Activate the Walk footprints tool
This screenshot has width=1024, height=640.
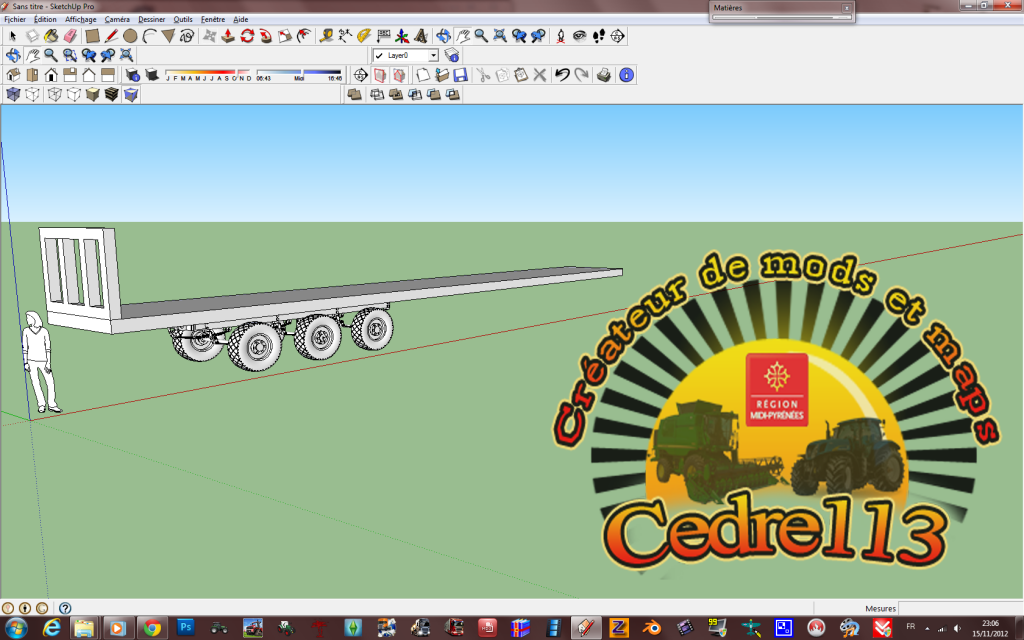coord(598,36)
